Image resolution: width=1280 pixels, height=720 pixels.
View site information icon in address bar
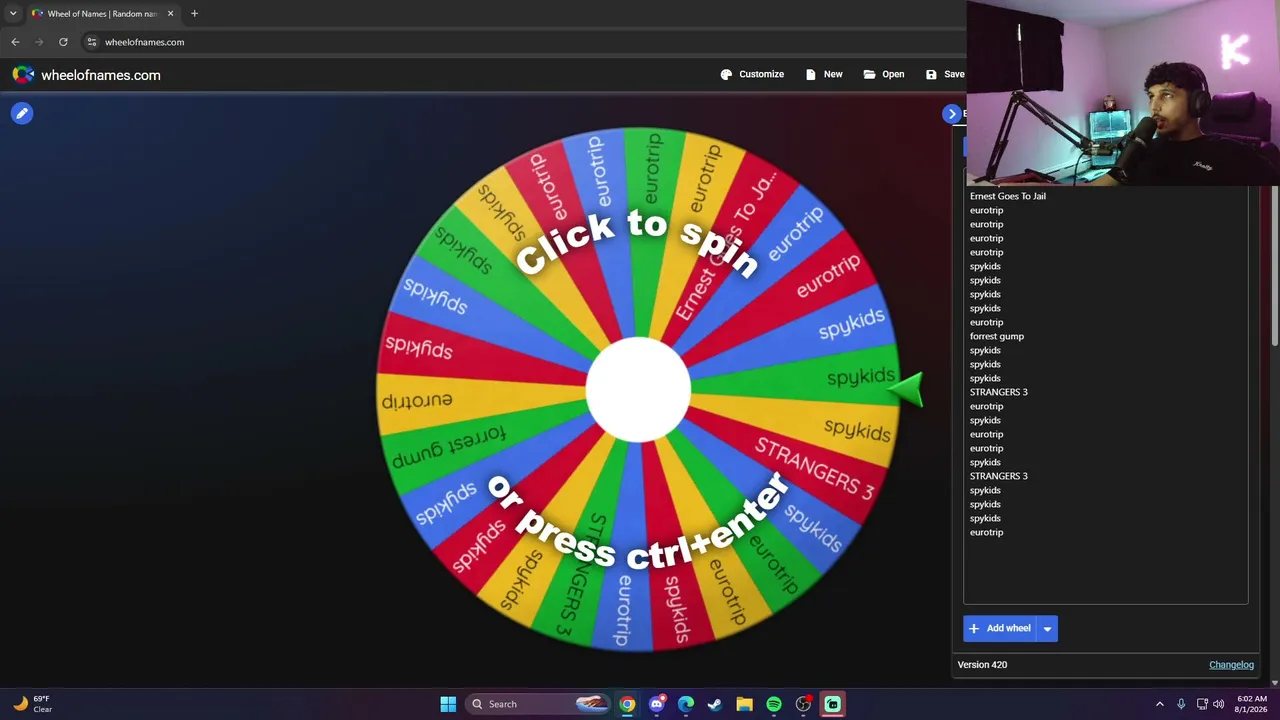(91, 42)
